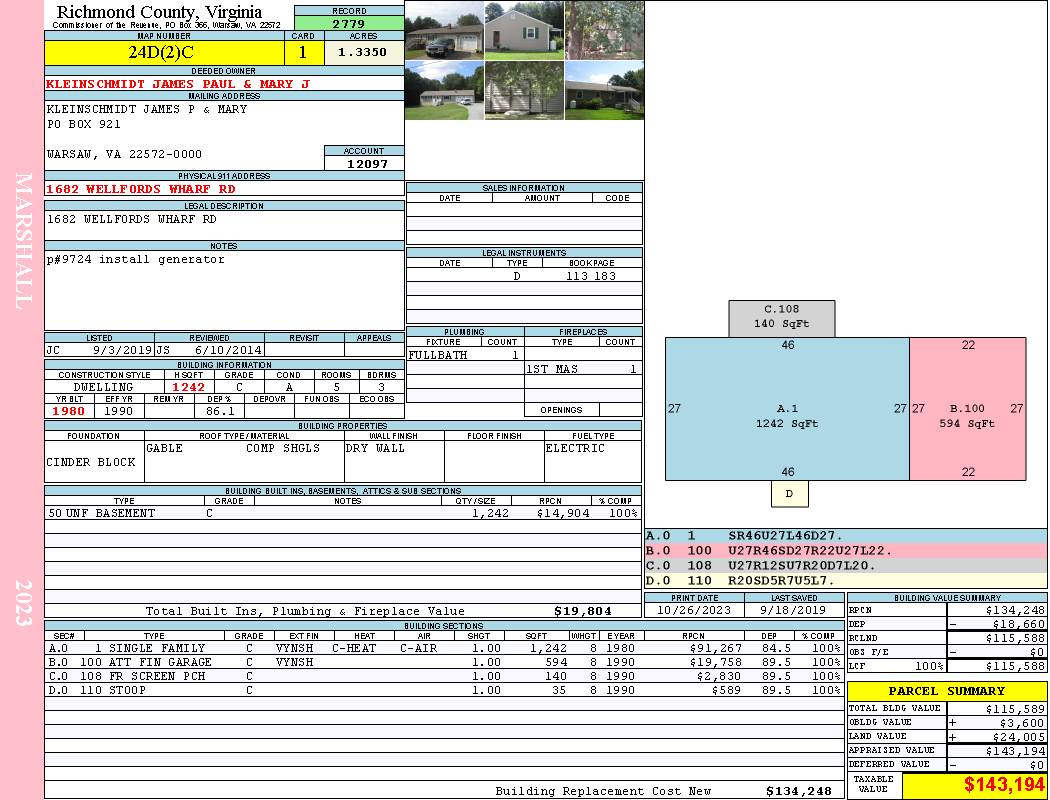Select RPCN summary value $134,248

1015,610
